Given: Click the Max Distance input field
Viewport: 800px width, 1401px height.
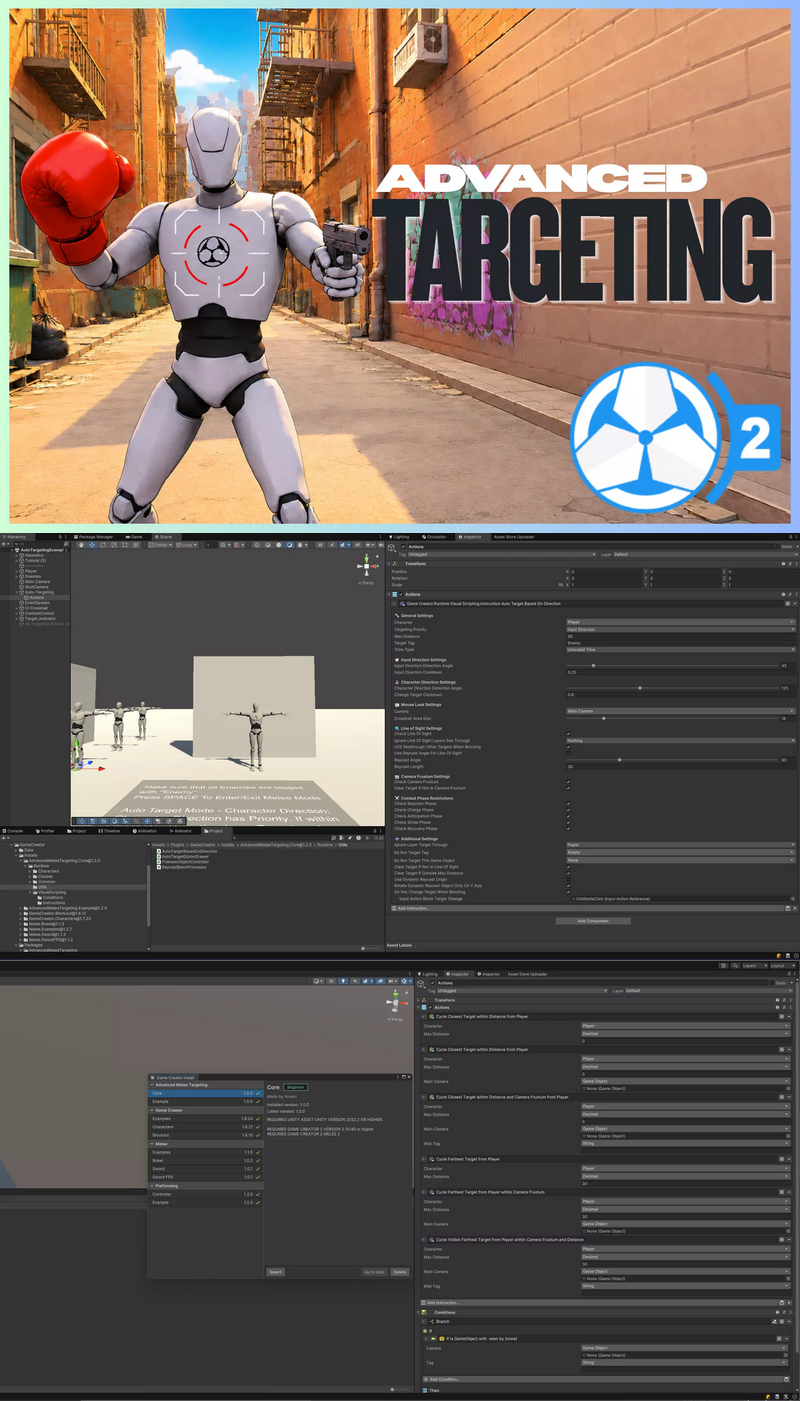Looking at the screenshot, I should click(681, 636).
